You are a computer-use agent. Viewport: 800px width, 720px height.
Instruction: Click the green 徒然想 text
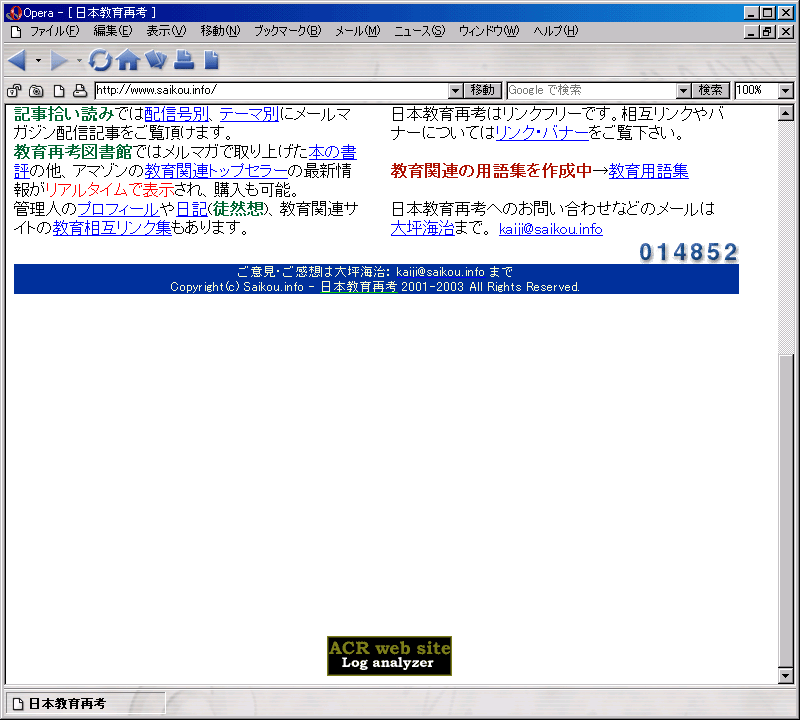pyautogui.click(x=238, y=209)
